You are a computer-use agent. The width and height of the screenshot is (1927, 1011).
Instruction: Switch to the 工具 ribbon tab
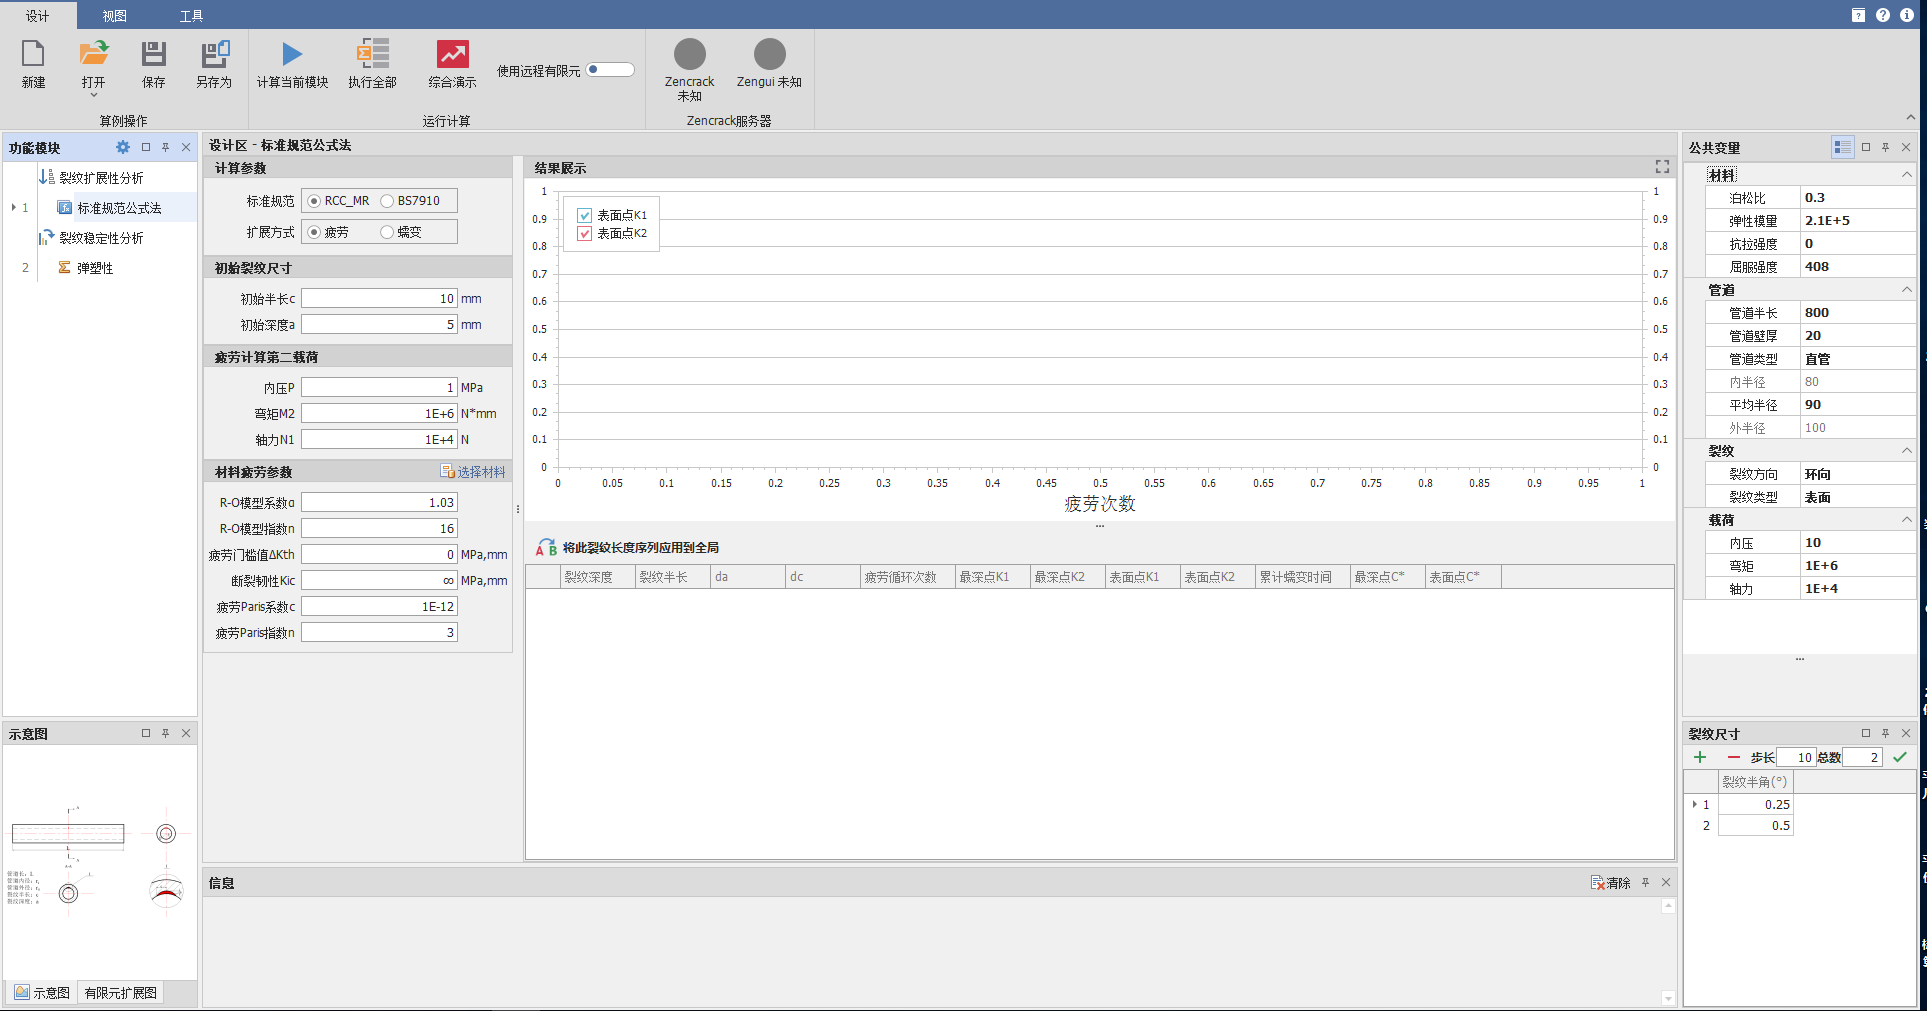[191, 16]
